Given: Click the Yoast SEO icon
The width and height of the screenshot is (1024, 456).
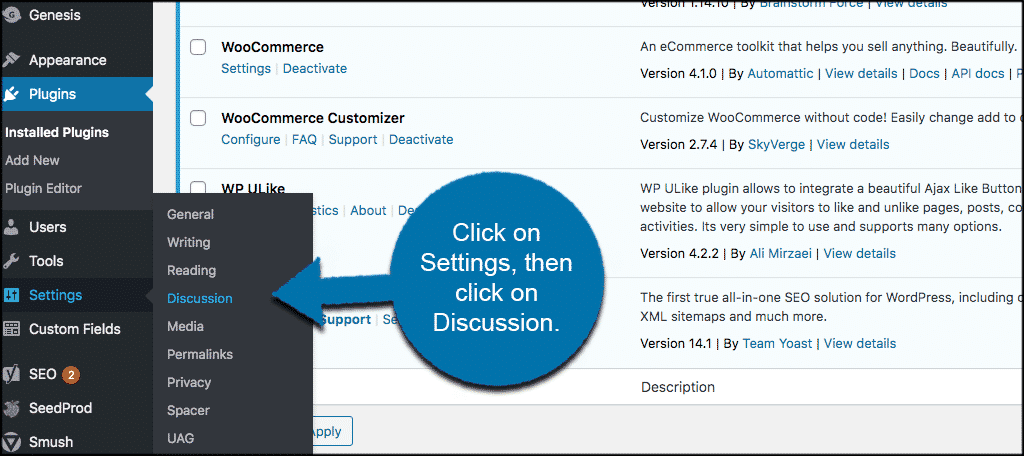Looking at the screenshot, I should [11, 375].
